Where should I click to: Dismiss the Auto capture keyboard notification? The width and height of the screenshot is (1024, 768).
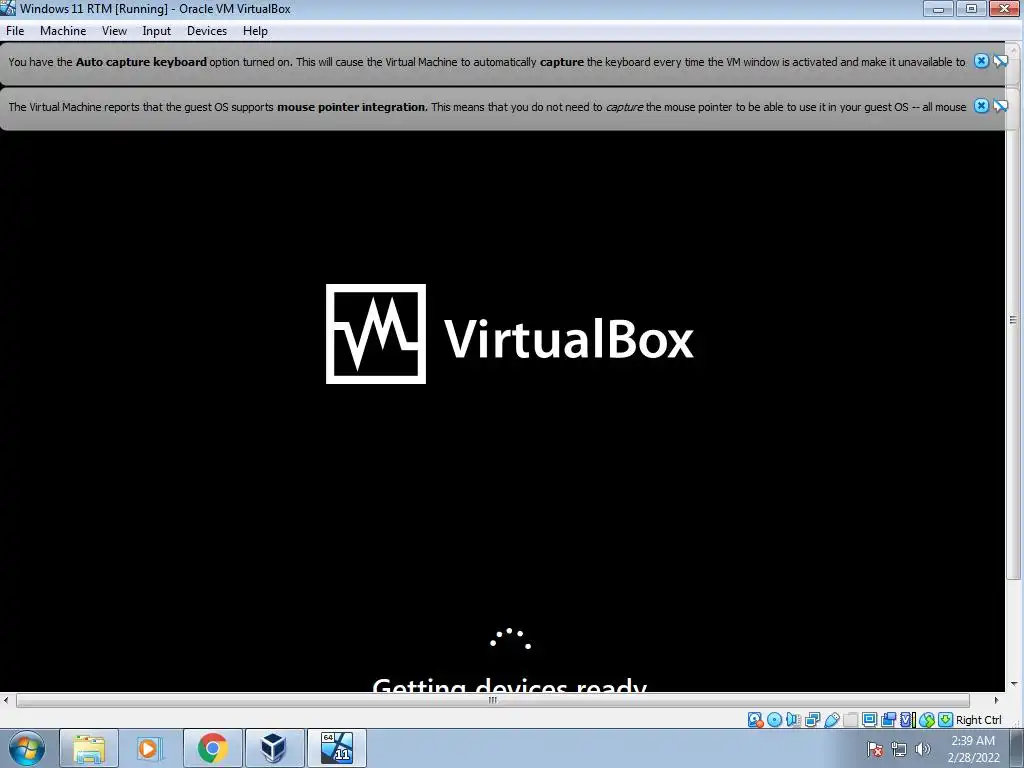[981, 61]
